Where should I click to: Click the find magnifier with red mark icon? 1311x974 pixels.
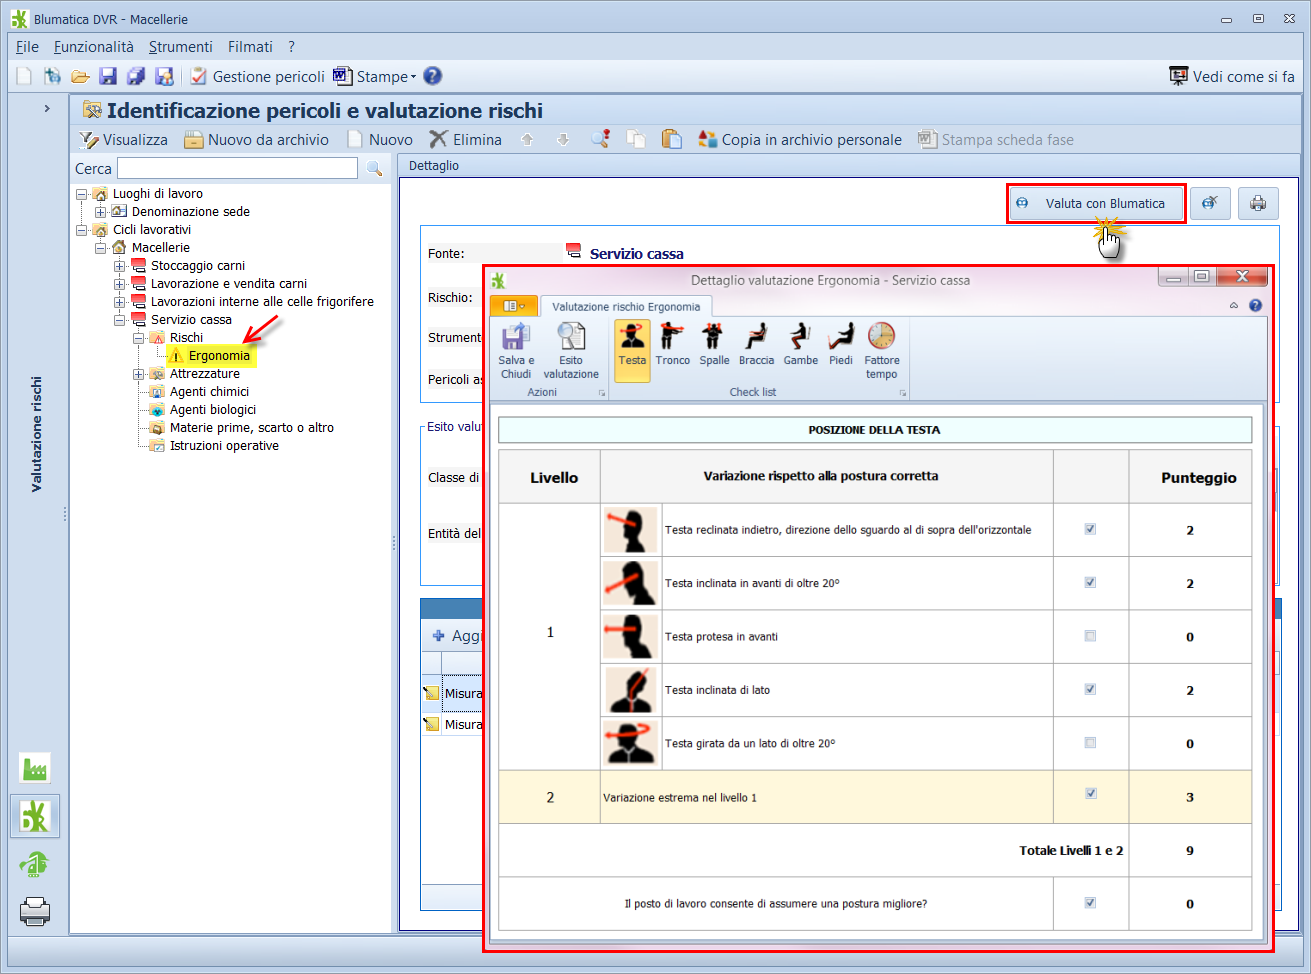600,139
